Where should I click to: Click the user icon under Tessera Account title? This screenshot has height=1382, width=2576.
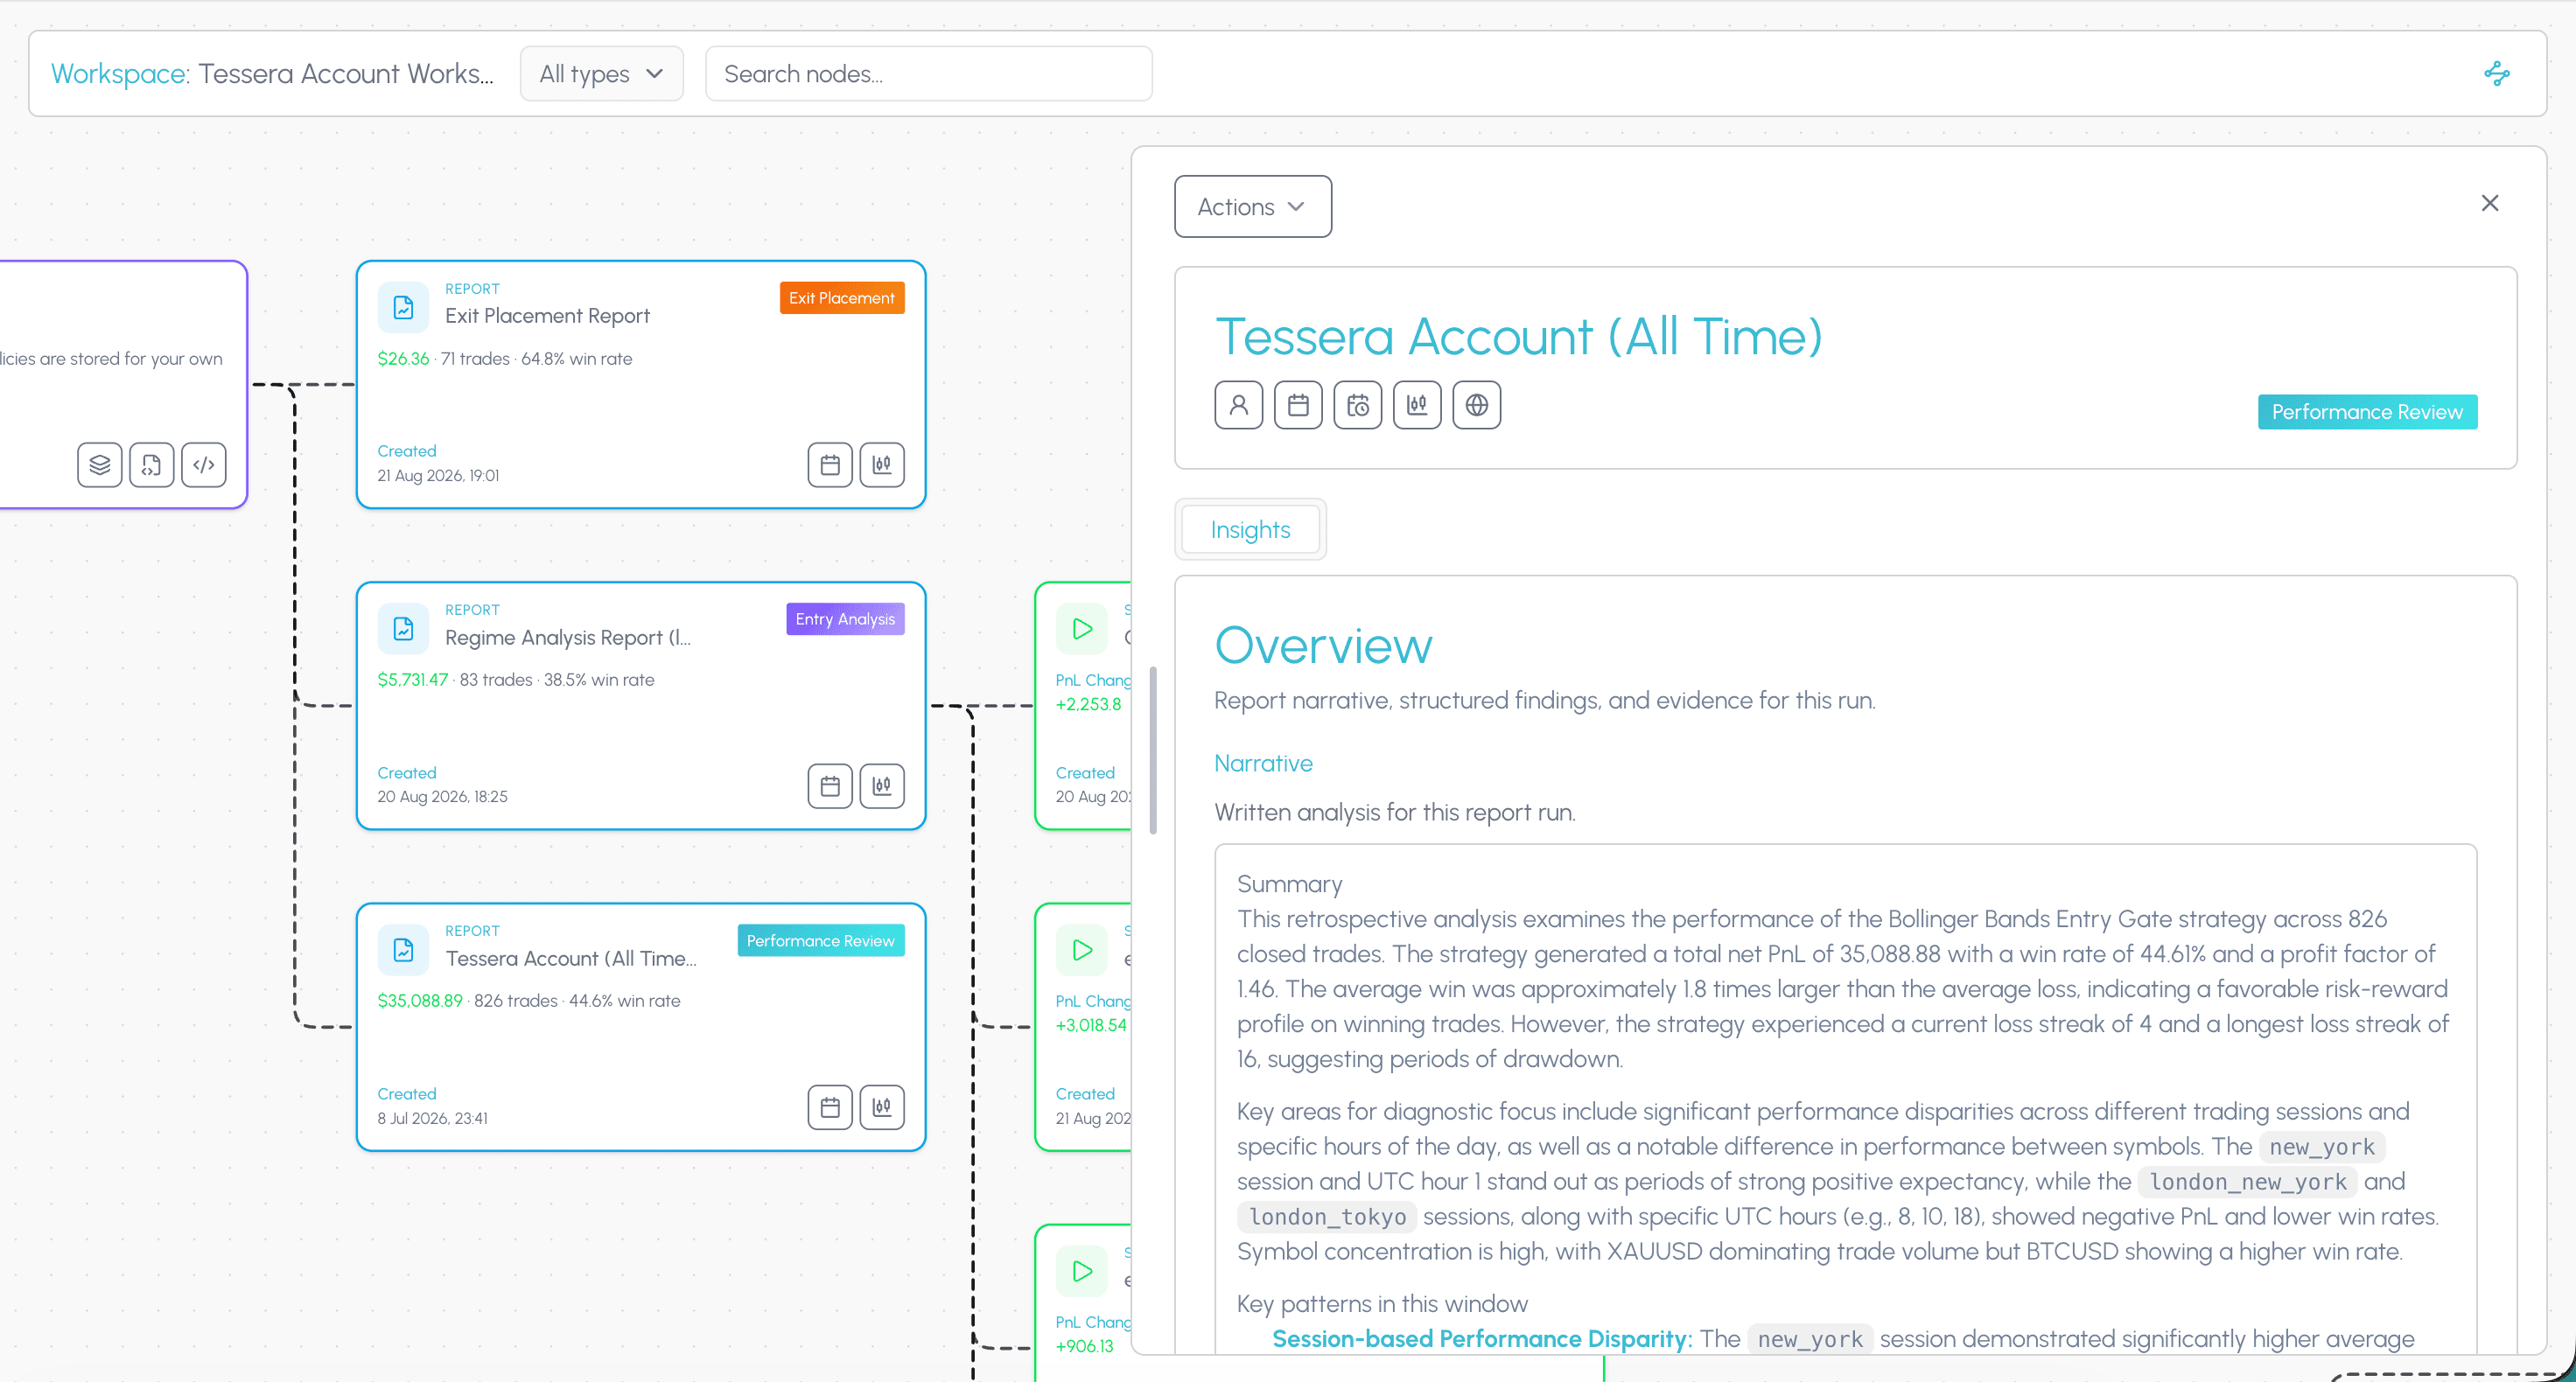coord(1238,405)
